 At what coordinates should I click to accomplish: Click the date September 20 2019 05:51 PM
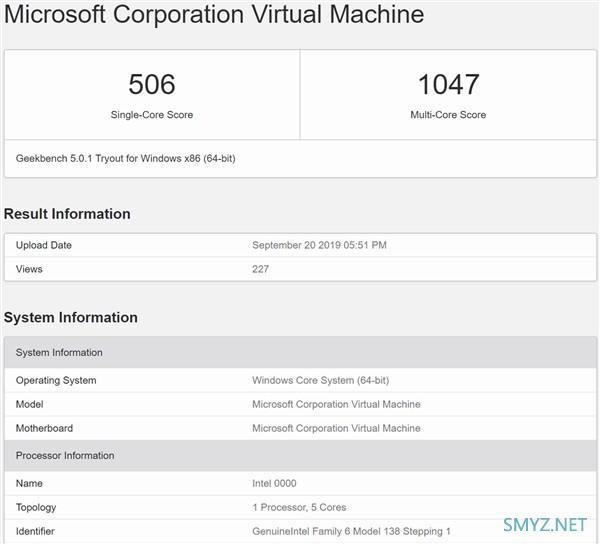coord(319,245)
